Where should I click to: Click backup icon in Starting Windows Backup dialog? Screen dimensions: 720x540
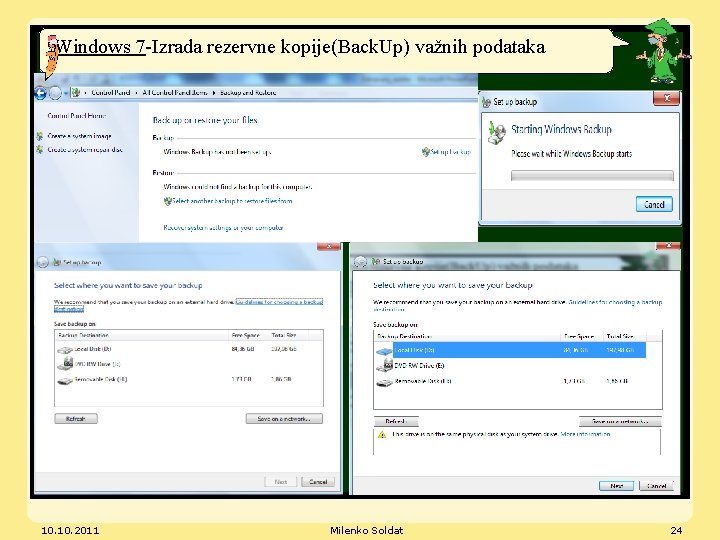pos(496,133)
